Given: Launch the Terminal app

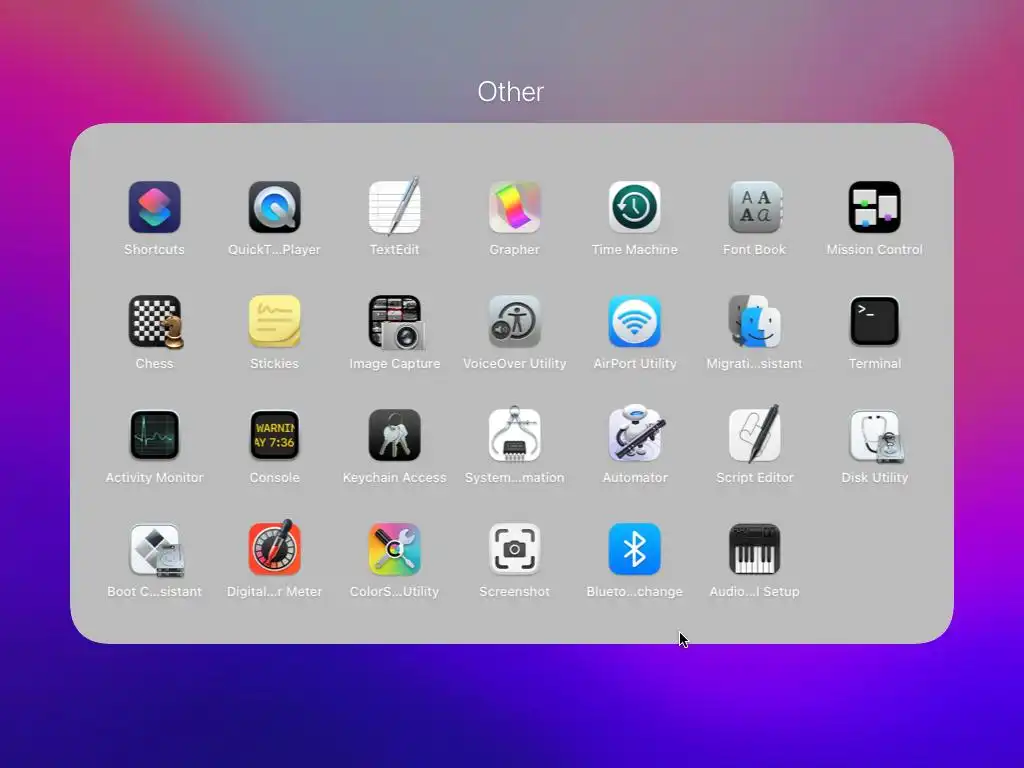Looking at the screenshot, I should click(x=874, y=321).
